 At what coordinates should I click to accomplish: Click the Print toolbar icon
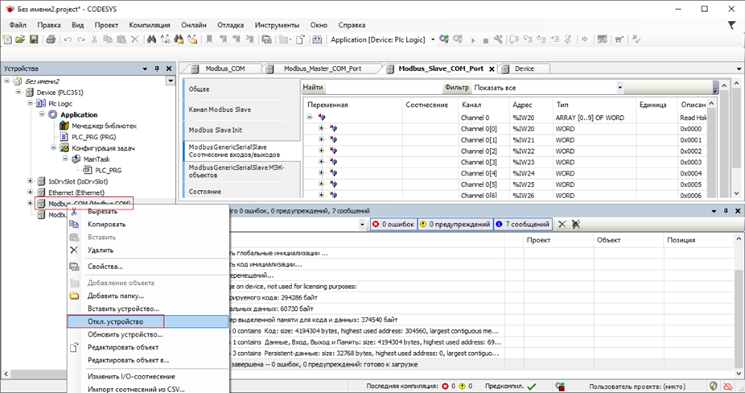tap(51, 39)
